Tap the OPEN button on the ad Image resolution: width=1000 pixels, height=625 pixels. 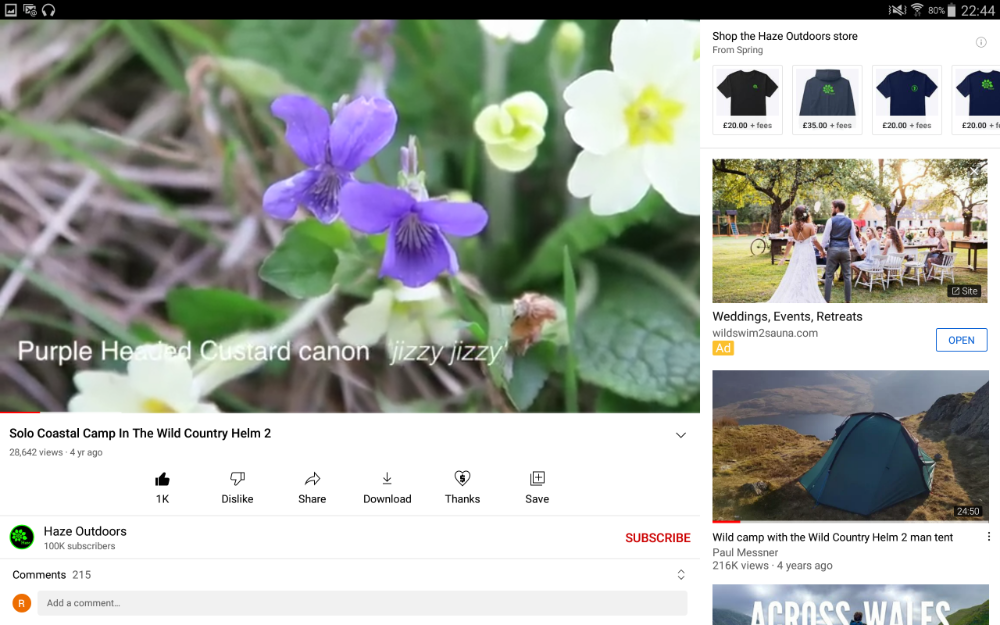pos(961,340)
